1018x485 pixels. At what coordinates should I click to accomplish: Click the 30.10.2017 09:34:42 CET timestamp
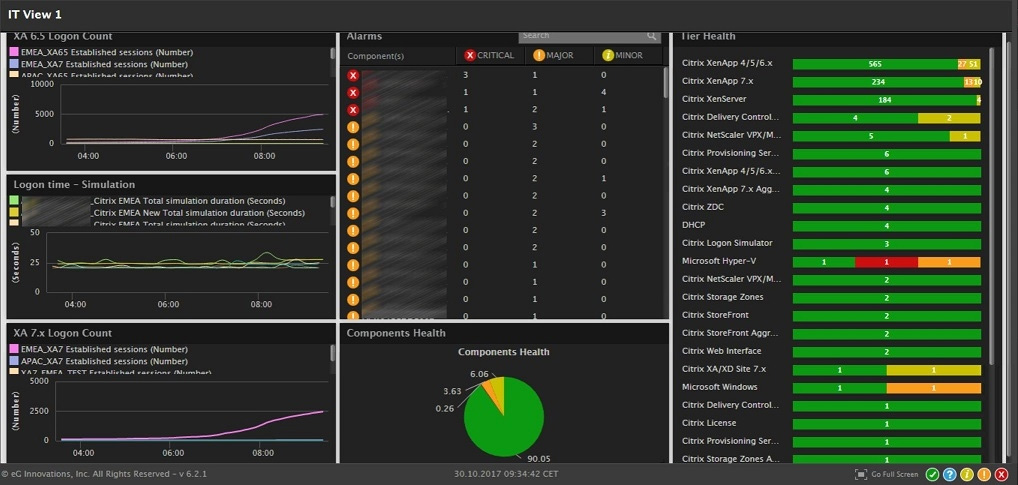click(x=506, y=475)
